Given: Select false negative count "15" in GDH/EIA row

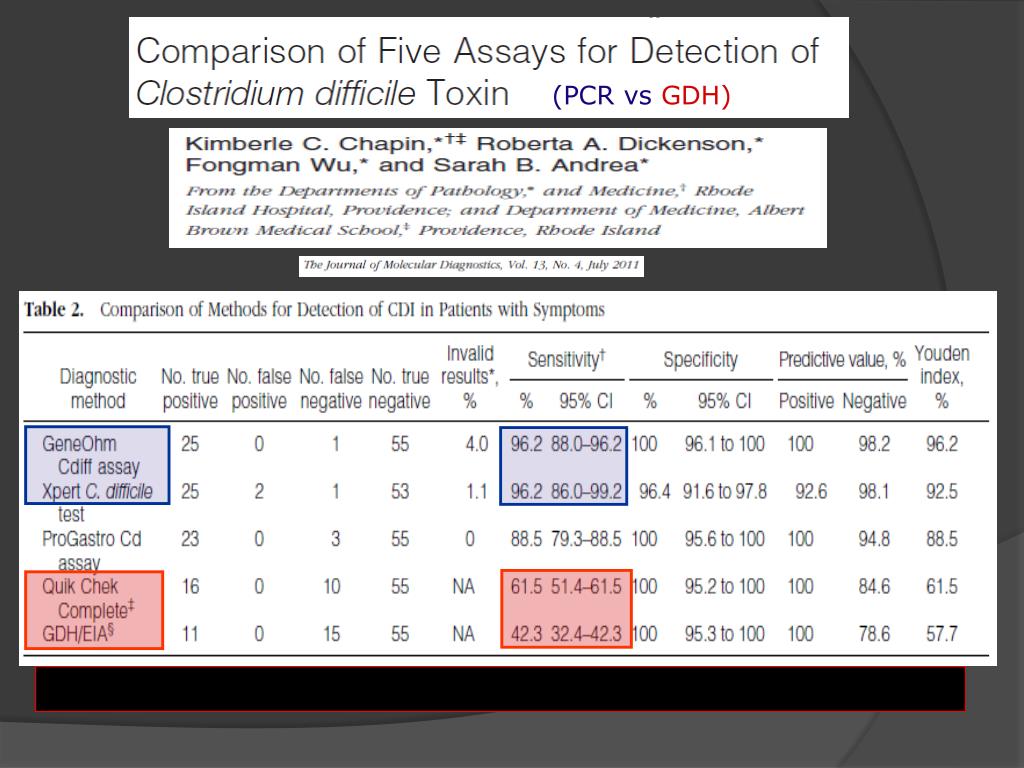Looking at the screenshot, I should tap(332, 633).
